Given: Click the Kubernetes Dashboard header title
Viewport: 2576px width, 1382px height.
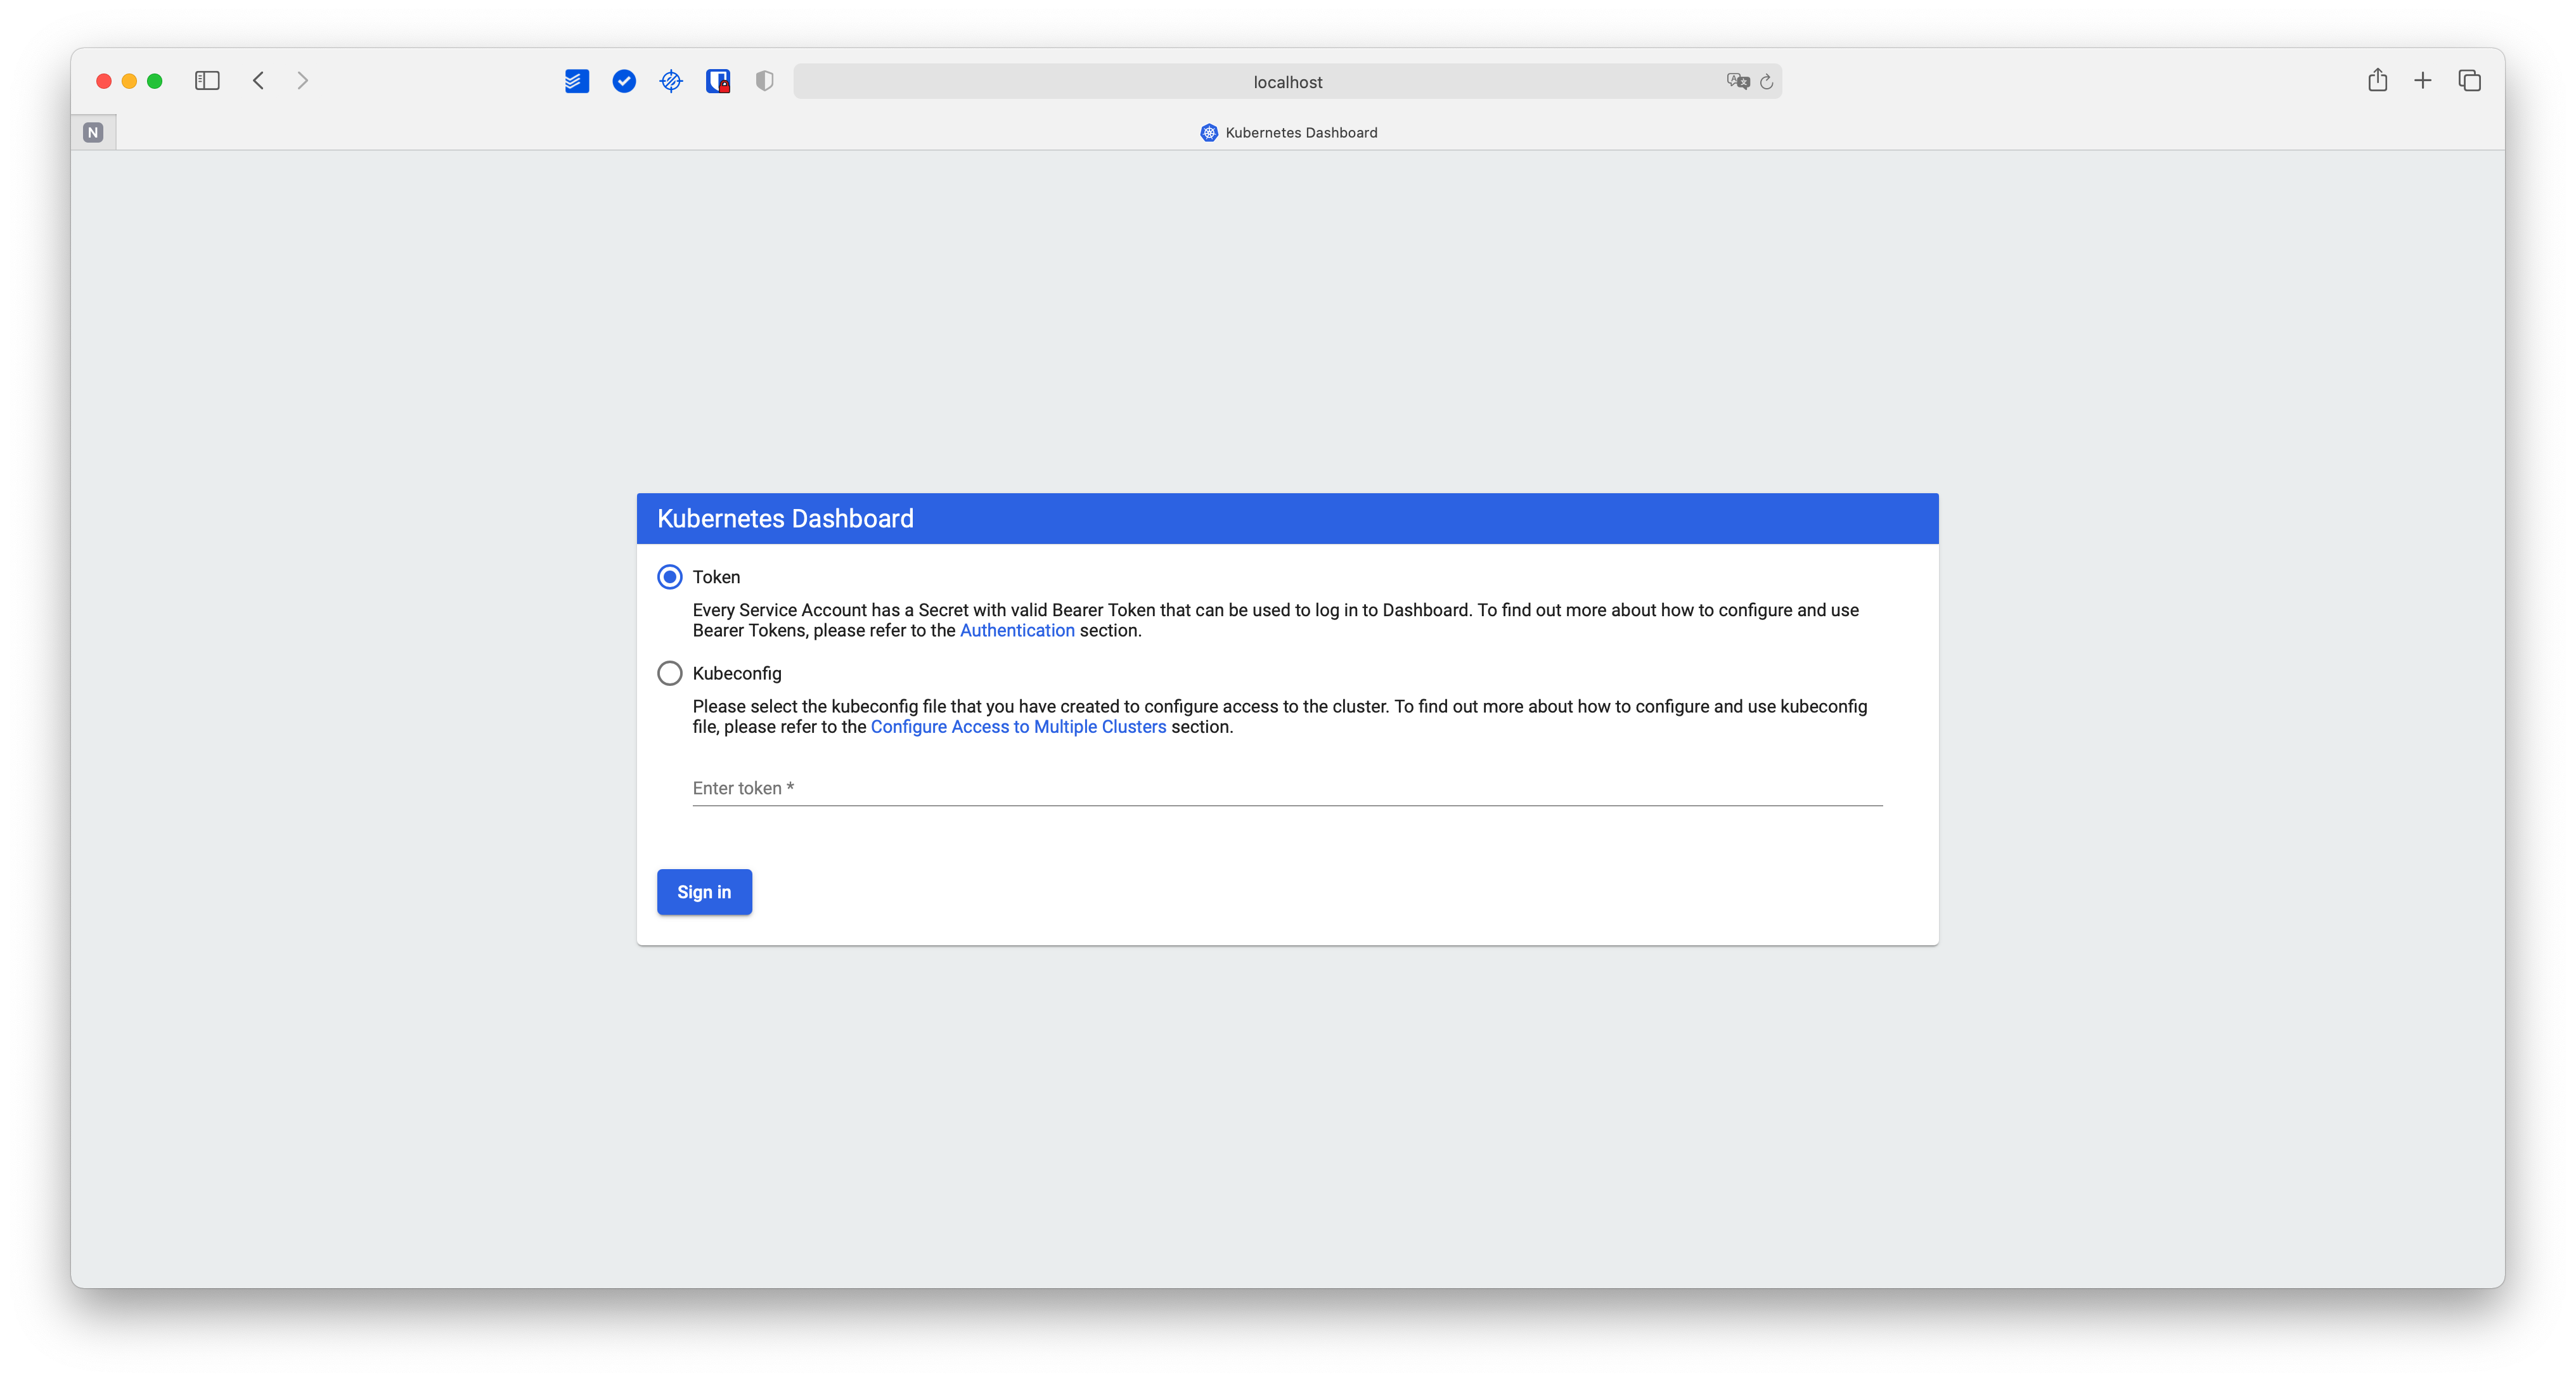Looking at the screenshot, I should click(x=785, y=519).
